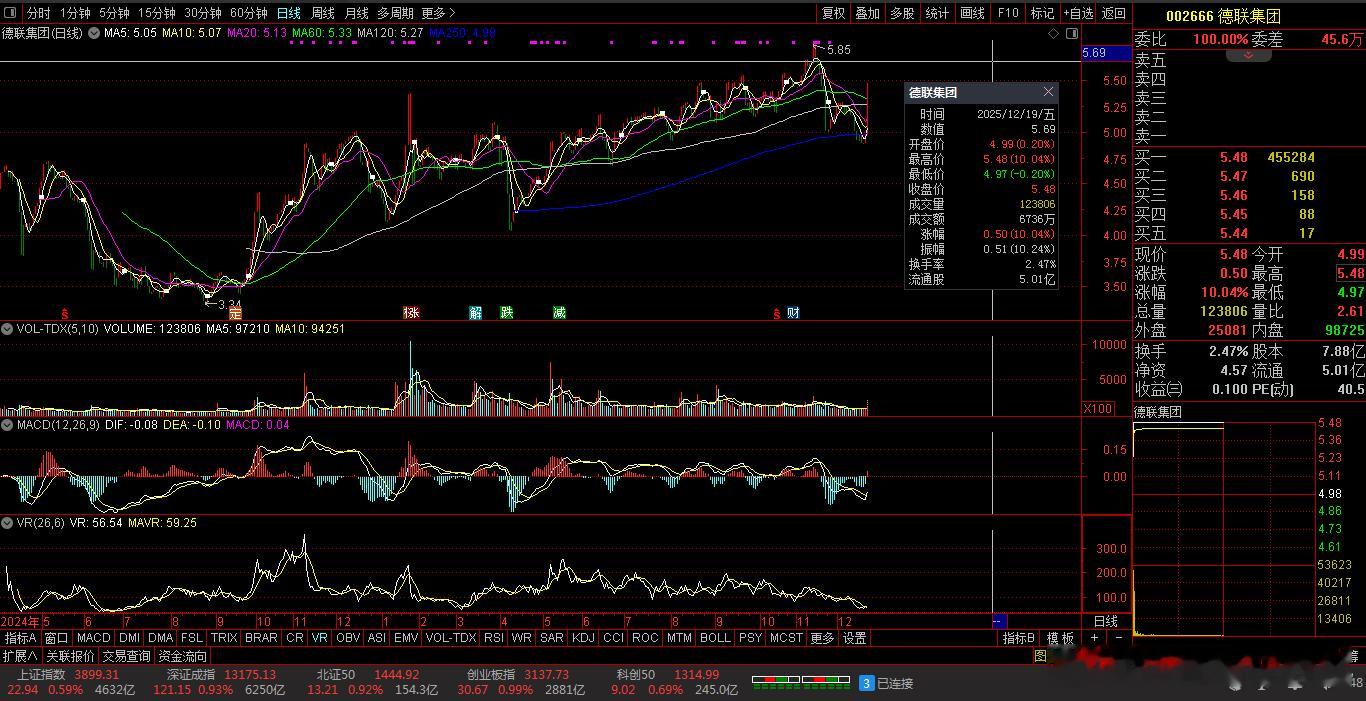Viewport: 1366px width, 701px height.
Task: Expand the order book with the red chevron
Action: 1248,56
